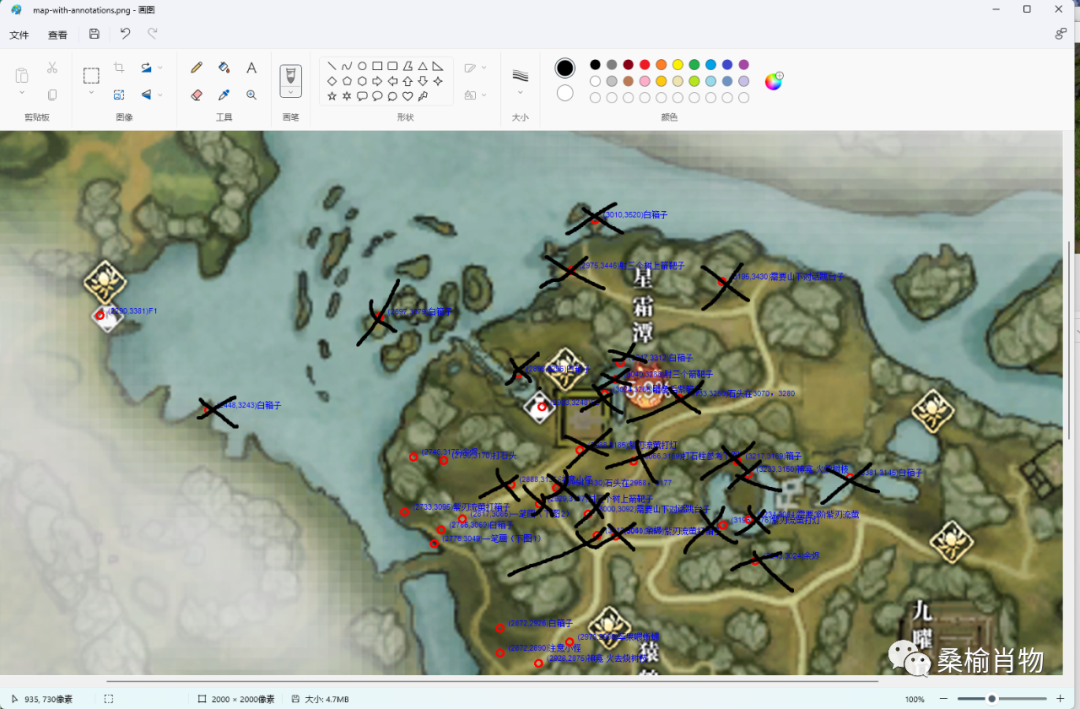Pick the orange color swatch

[661, 65]
